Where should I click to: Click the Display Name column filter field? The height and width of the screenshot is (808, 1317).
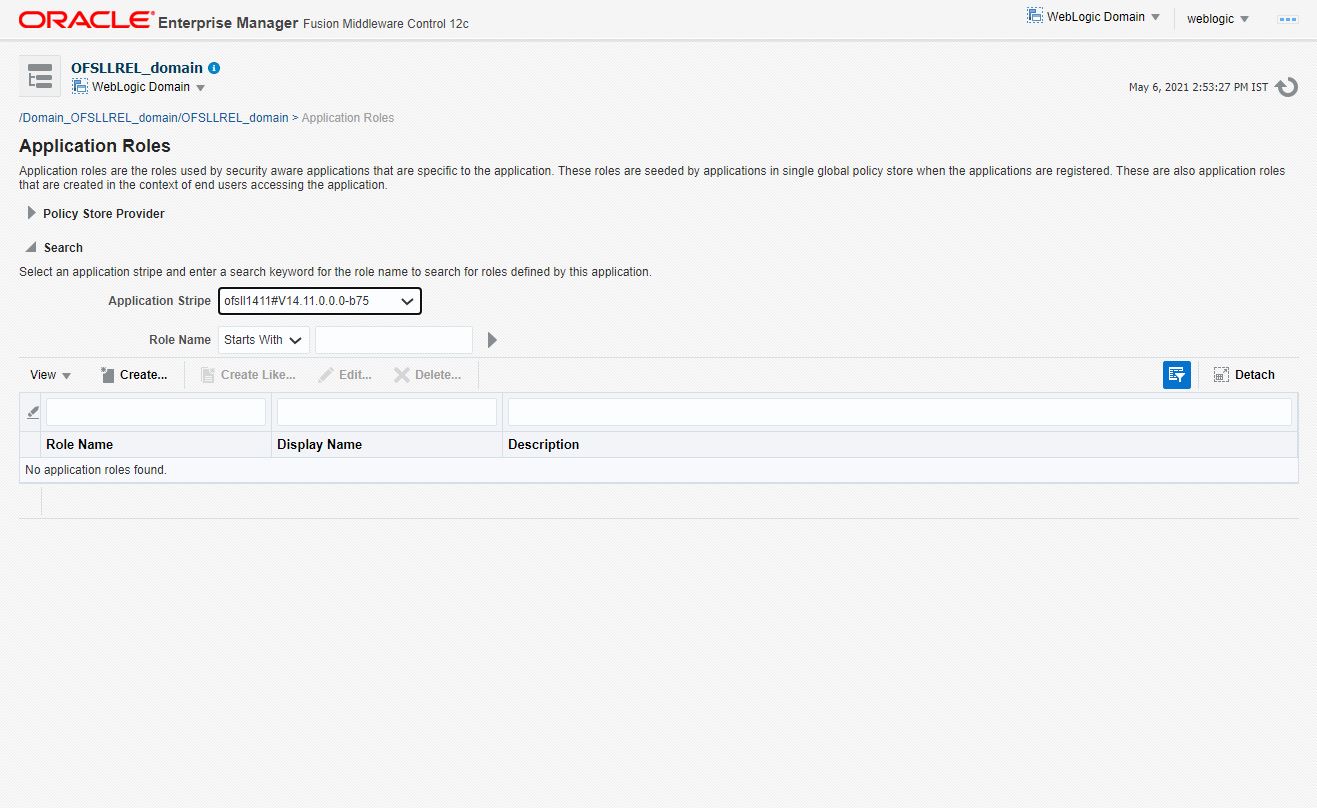[387, 412]
